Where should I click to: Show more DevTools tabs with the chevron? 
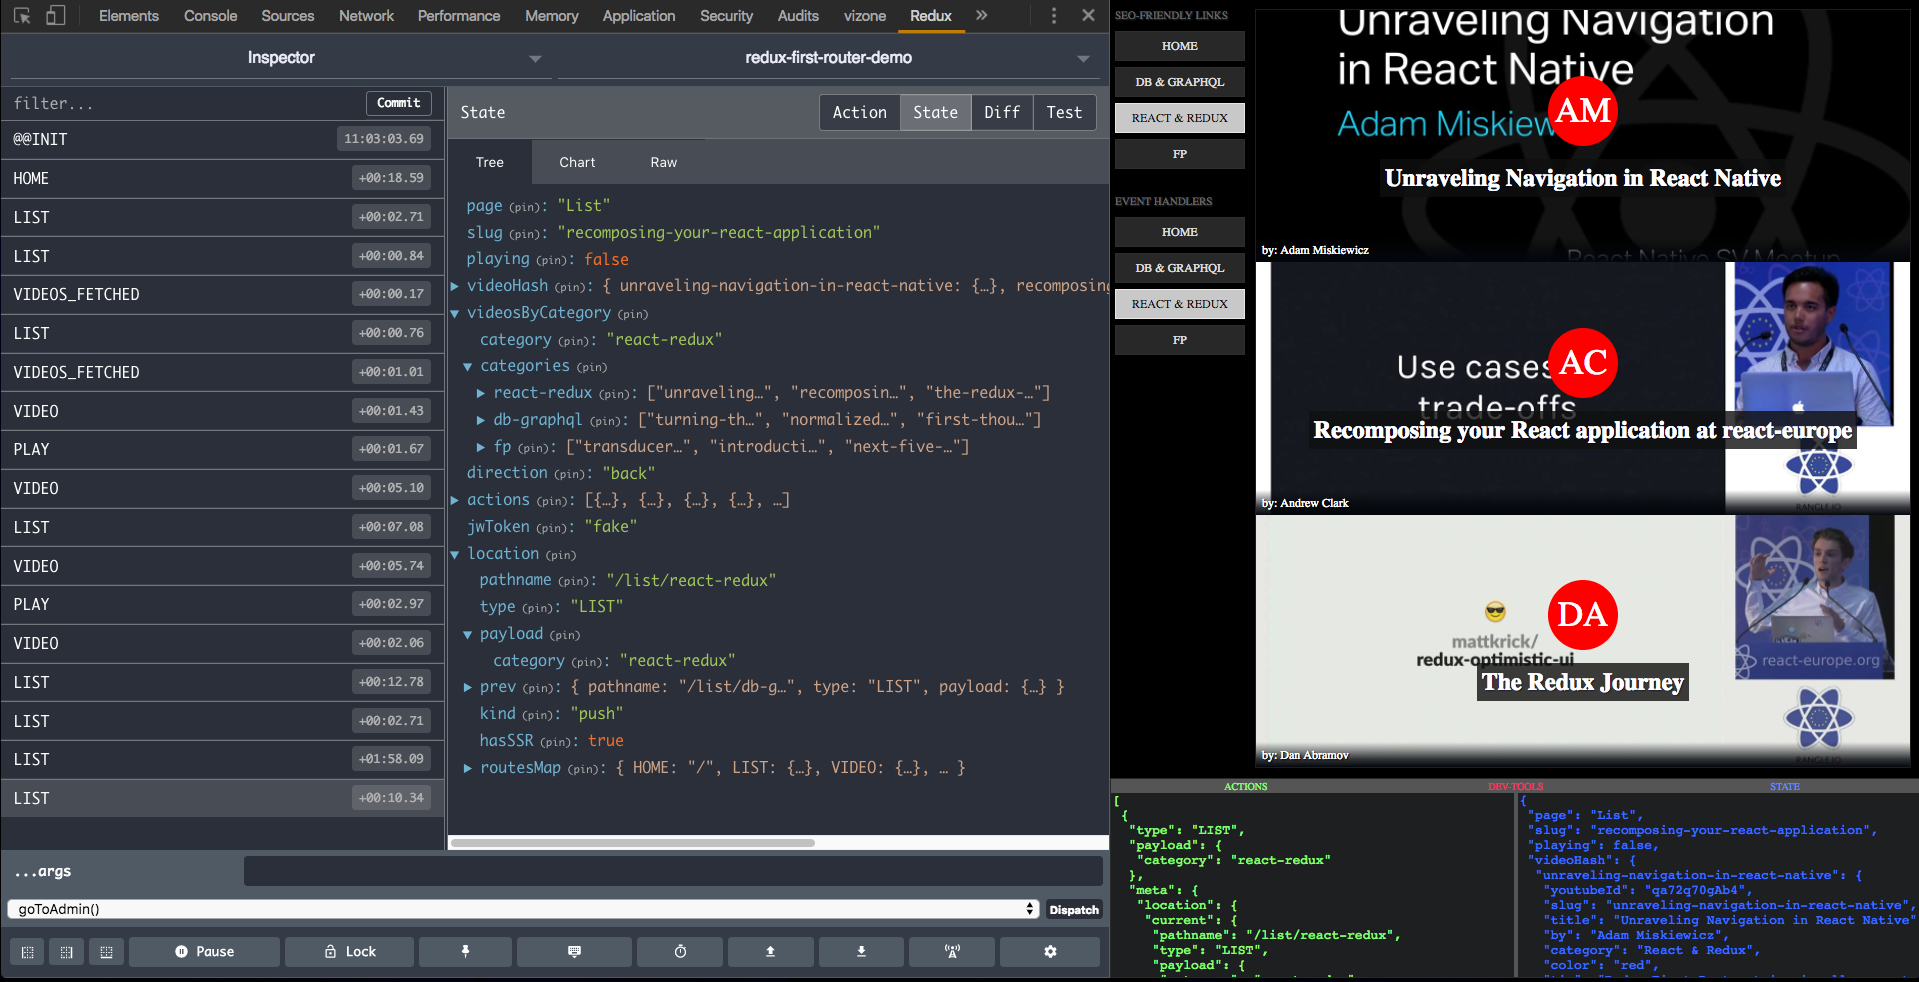981,16
